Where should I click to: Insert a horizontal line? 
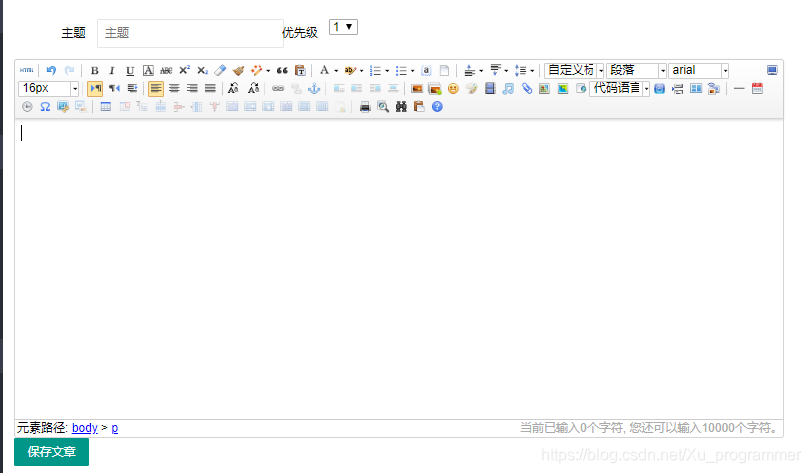pos(739,88)
